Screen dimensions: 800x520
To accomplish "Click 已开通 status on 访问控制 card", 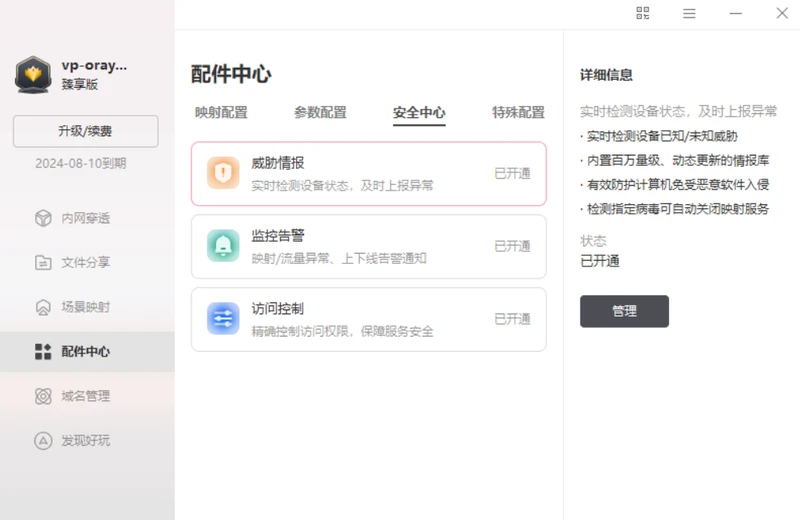I will (x=512, y=319).
